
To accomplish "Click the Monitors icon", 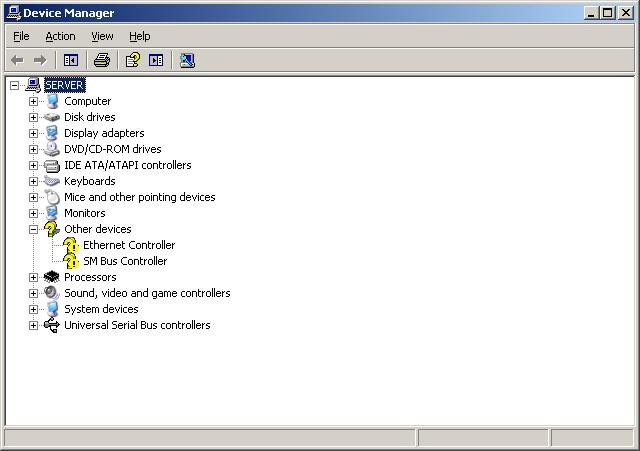I will point(52,213).
